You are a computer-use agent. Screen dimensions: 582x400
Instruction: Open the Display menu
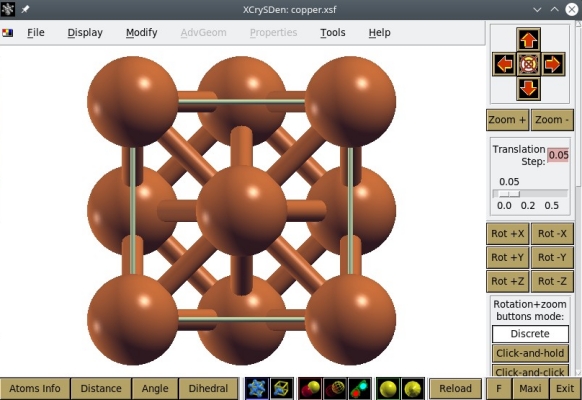[x=85, y=33]
